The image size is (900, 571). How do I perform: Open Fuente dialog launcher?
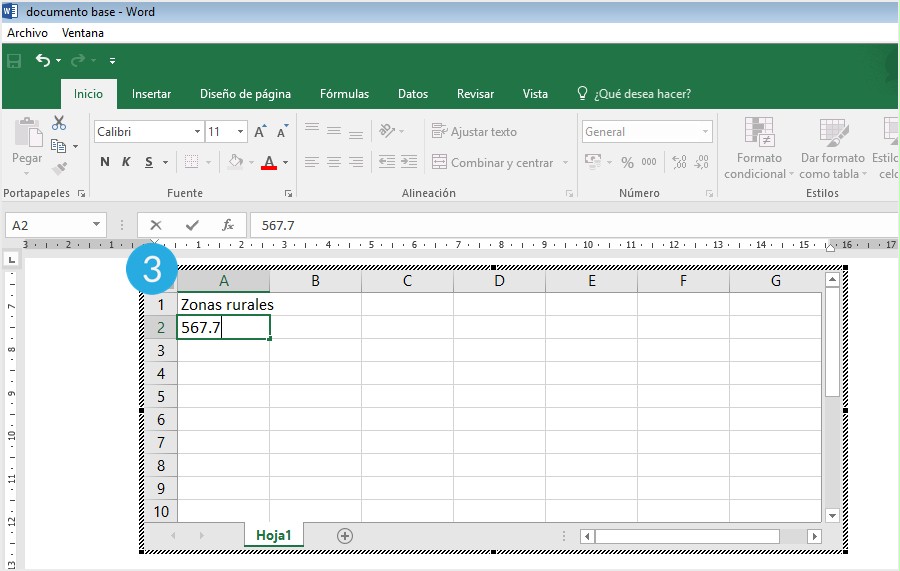(288, 193)
